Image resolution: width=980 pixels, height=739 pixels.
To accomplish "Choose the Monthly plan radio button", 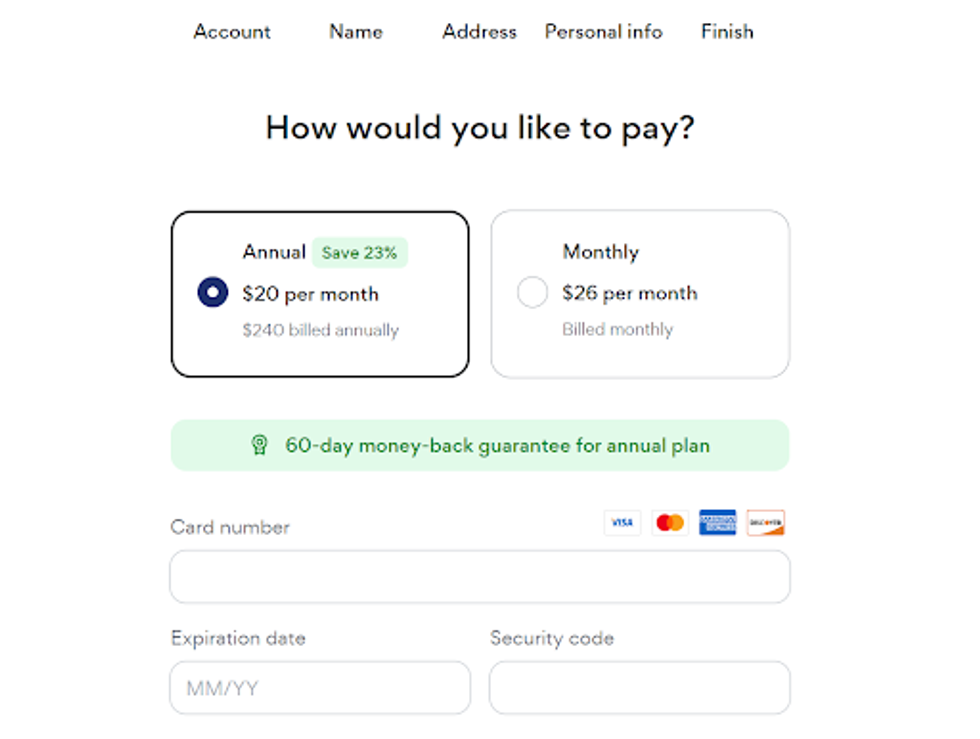I will click(532, 293).
